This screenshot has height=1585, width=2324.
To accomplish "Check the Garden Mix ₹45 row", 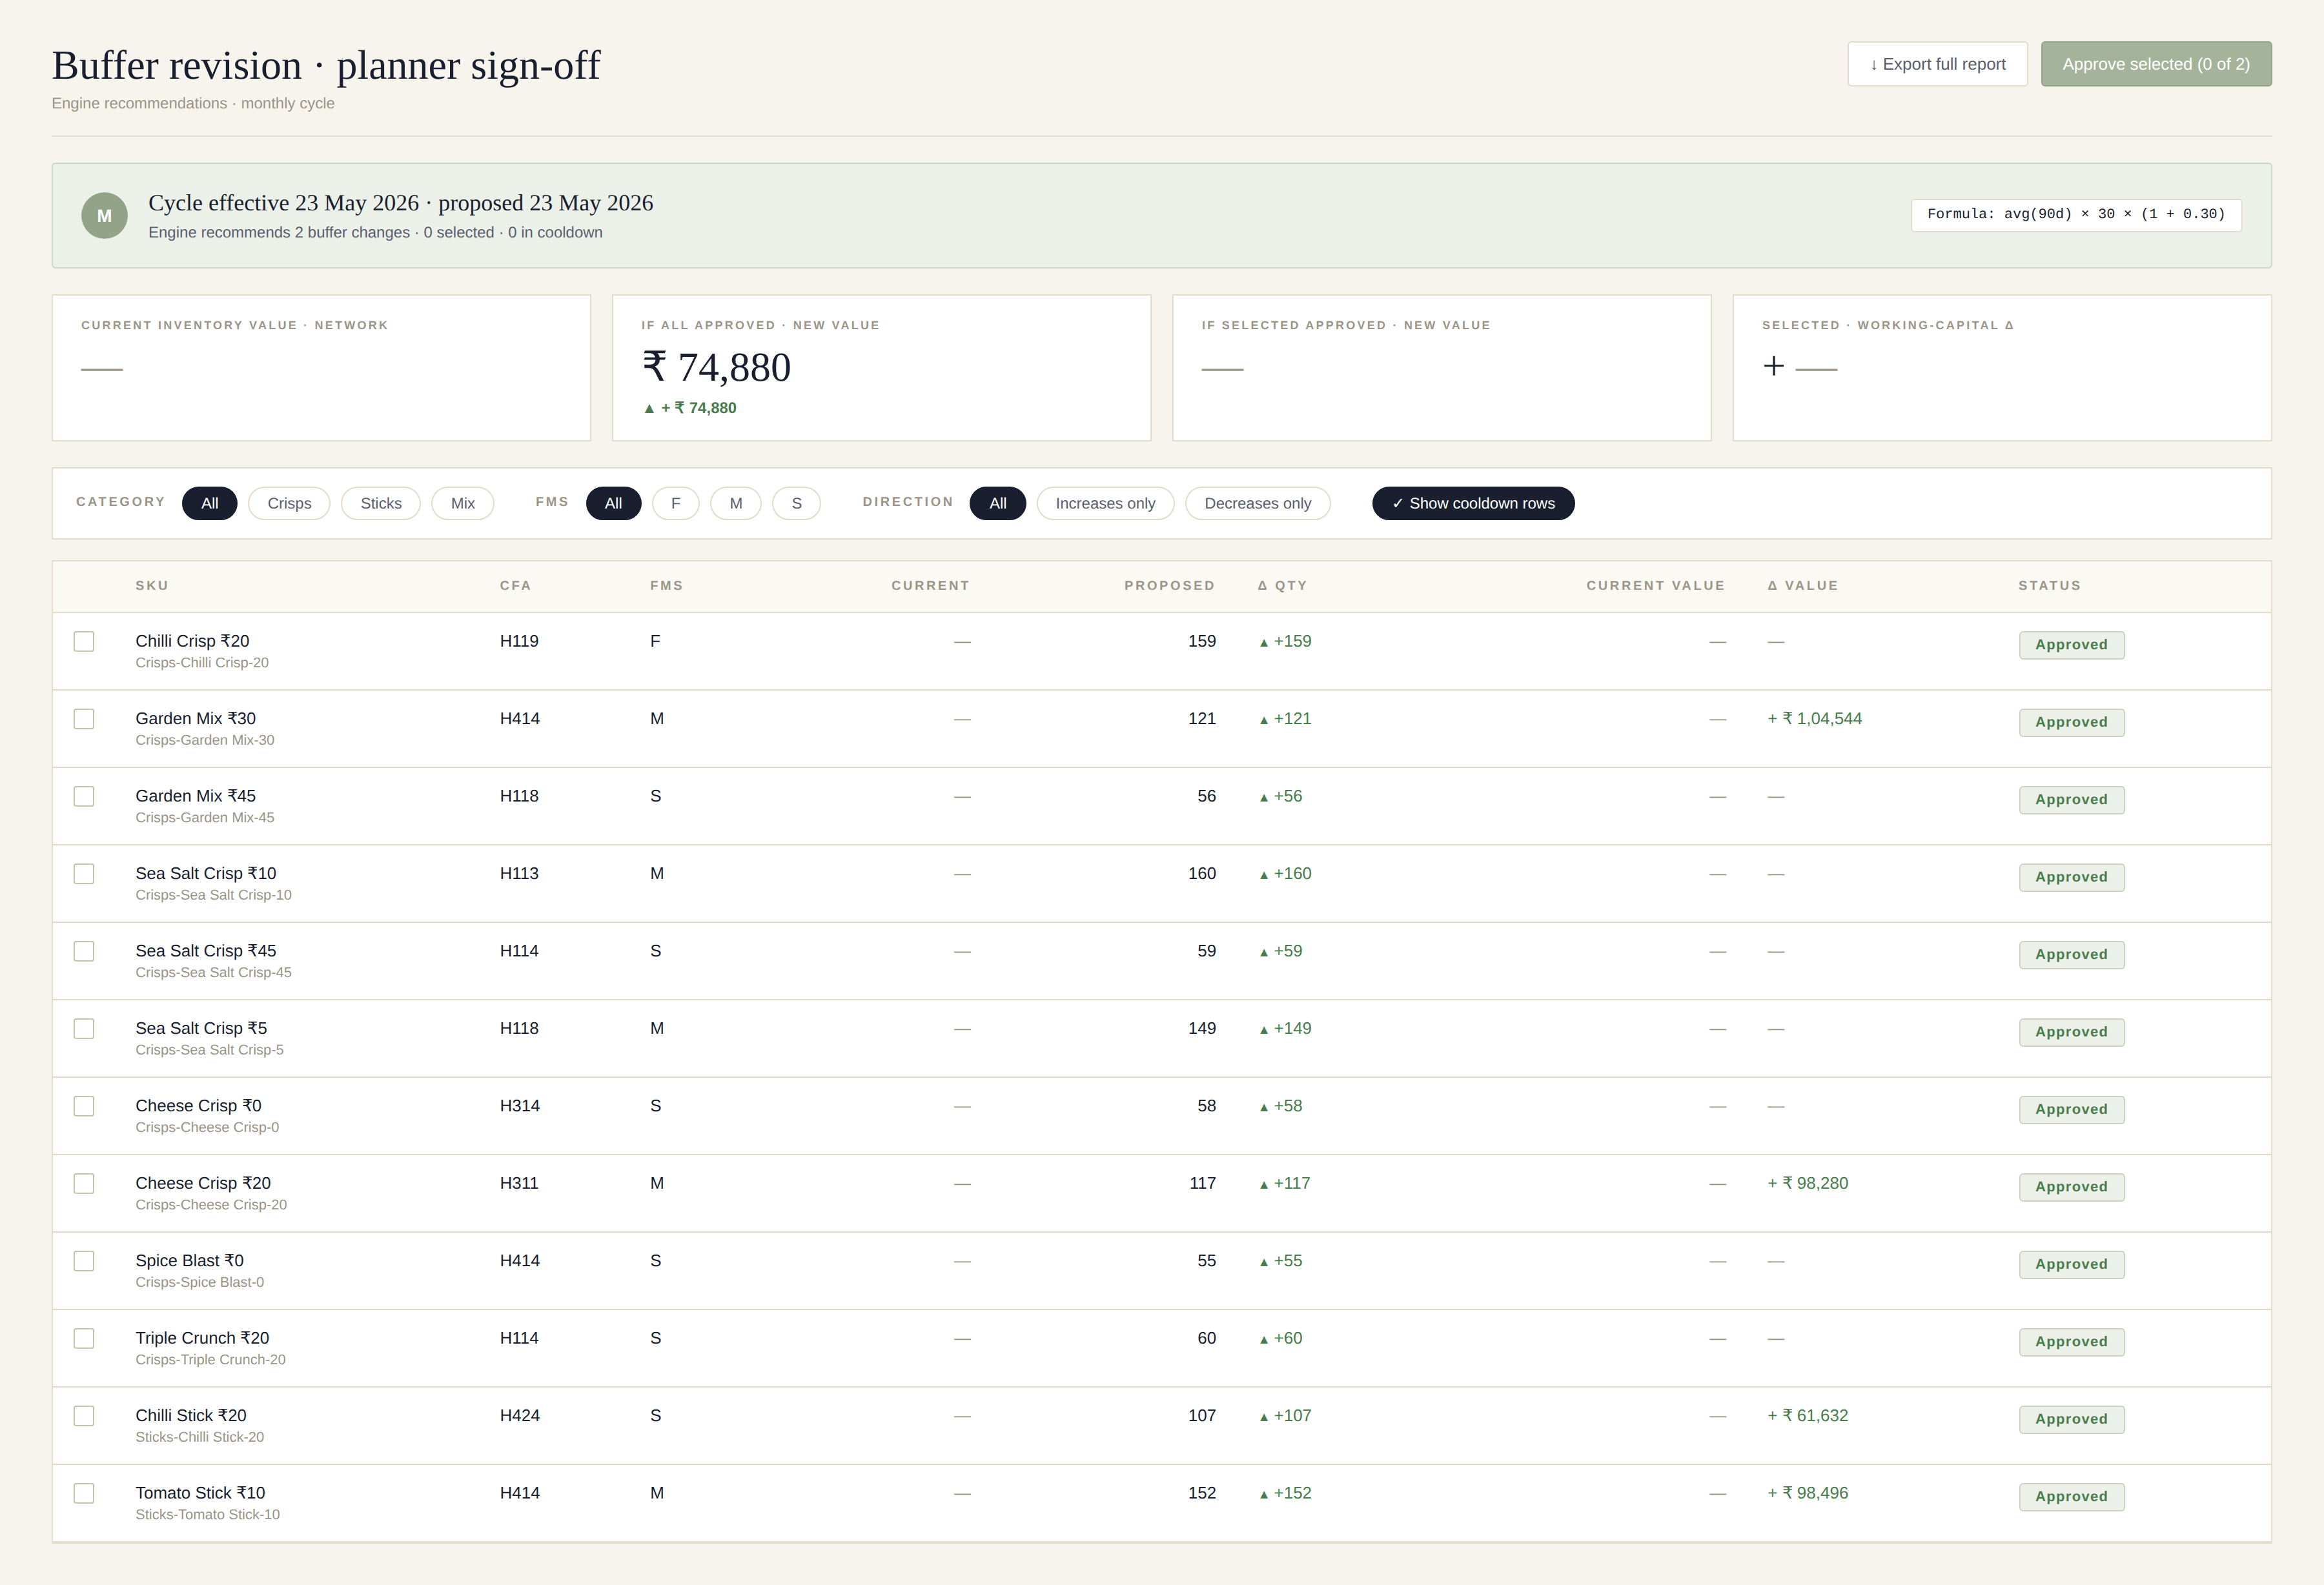I will click(x=84, y=796).
